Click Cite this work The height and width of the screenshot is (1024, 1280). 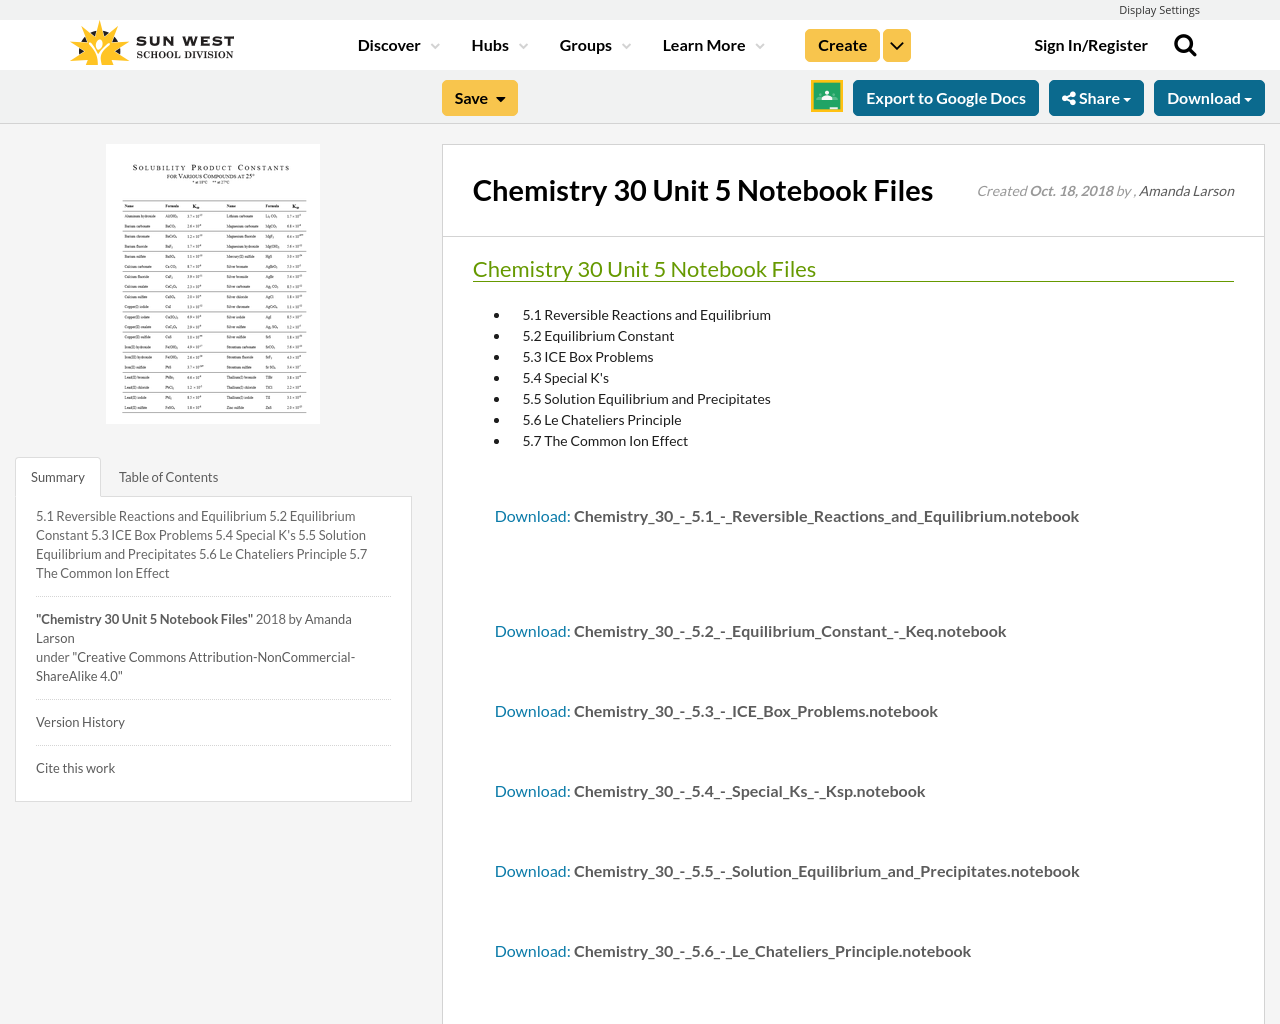pyautogui.click(x=75, y=768)
